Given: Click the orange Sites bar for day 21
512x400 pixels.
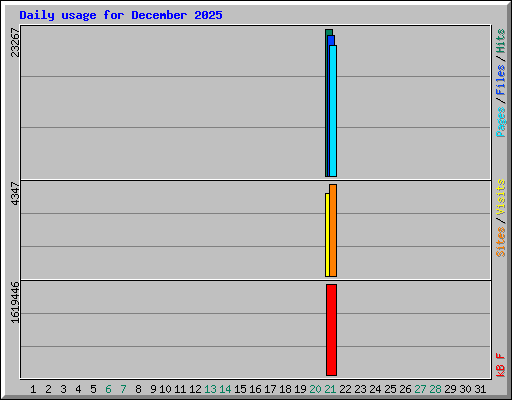Looking at the screenshot, I should point(333,230).
